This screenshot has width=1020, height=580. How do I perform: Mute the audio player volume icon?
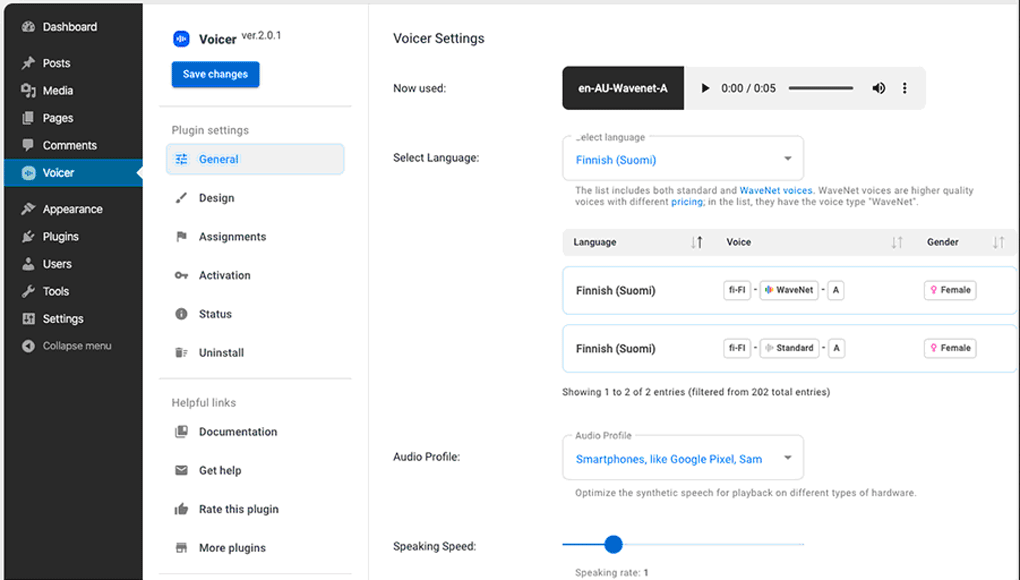click(878, 88)
